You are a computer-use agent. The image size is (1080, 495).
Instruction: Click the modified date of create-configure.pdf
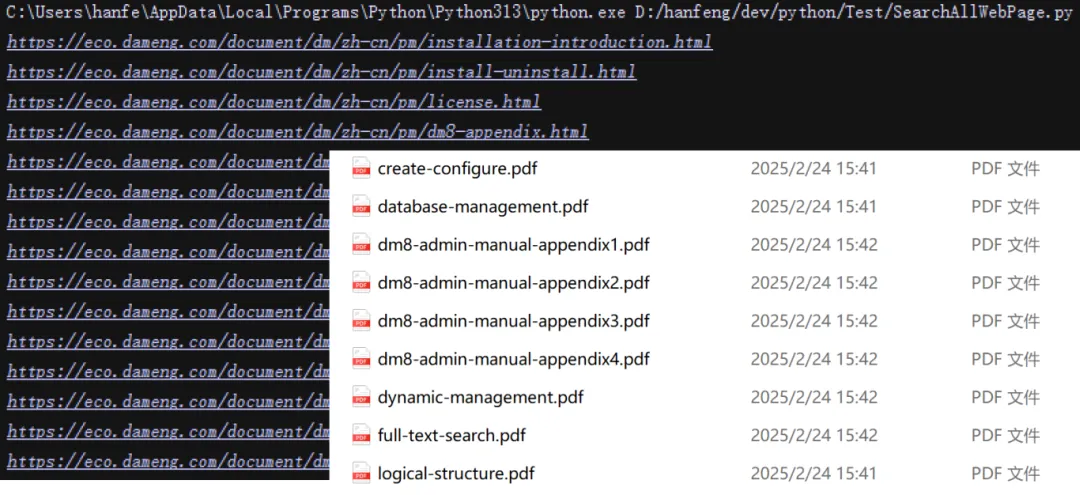point(813,169)
